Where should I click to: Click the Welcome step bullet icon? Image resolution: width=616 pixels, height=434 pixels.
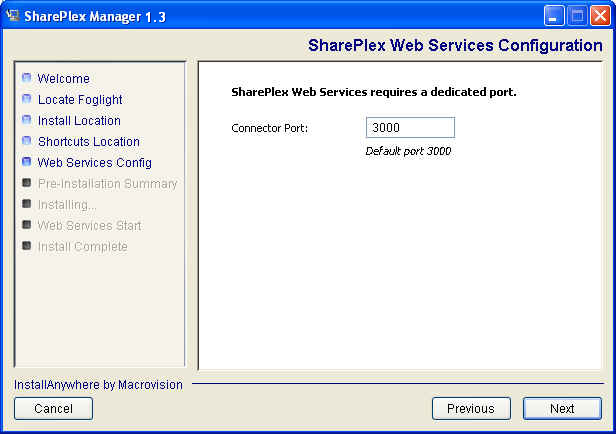[27, 78]
